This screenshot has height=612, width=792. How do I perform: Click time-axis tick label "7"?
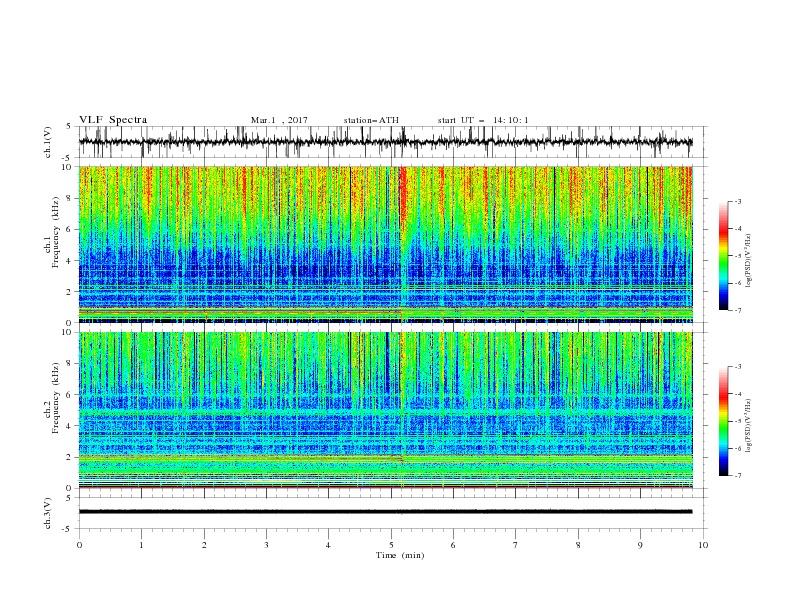tap(516, 545)
